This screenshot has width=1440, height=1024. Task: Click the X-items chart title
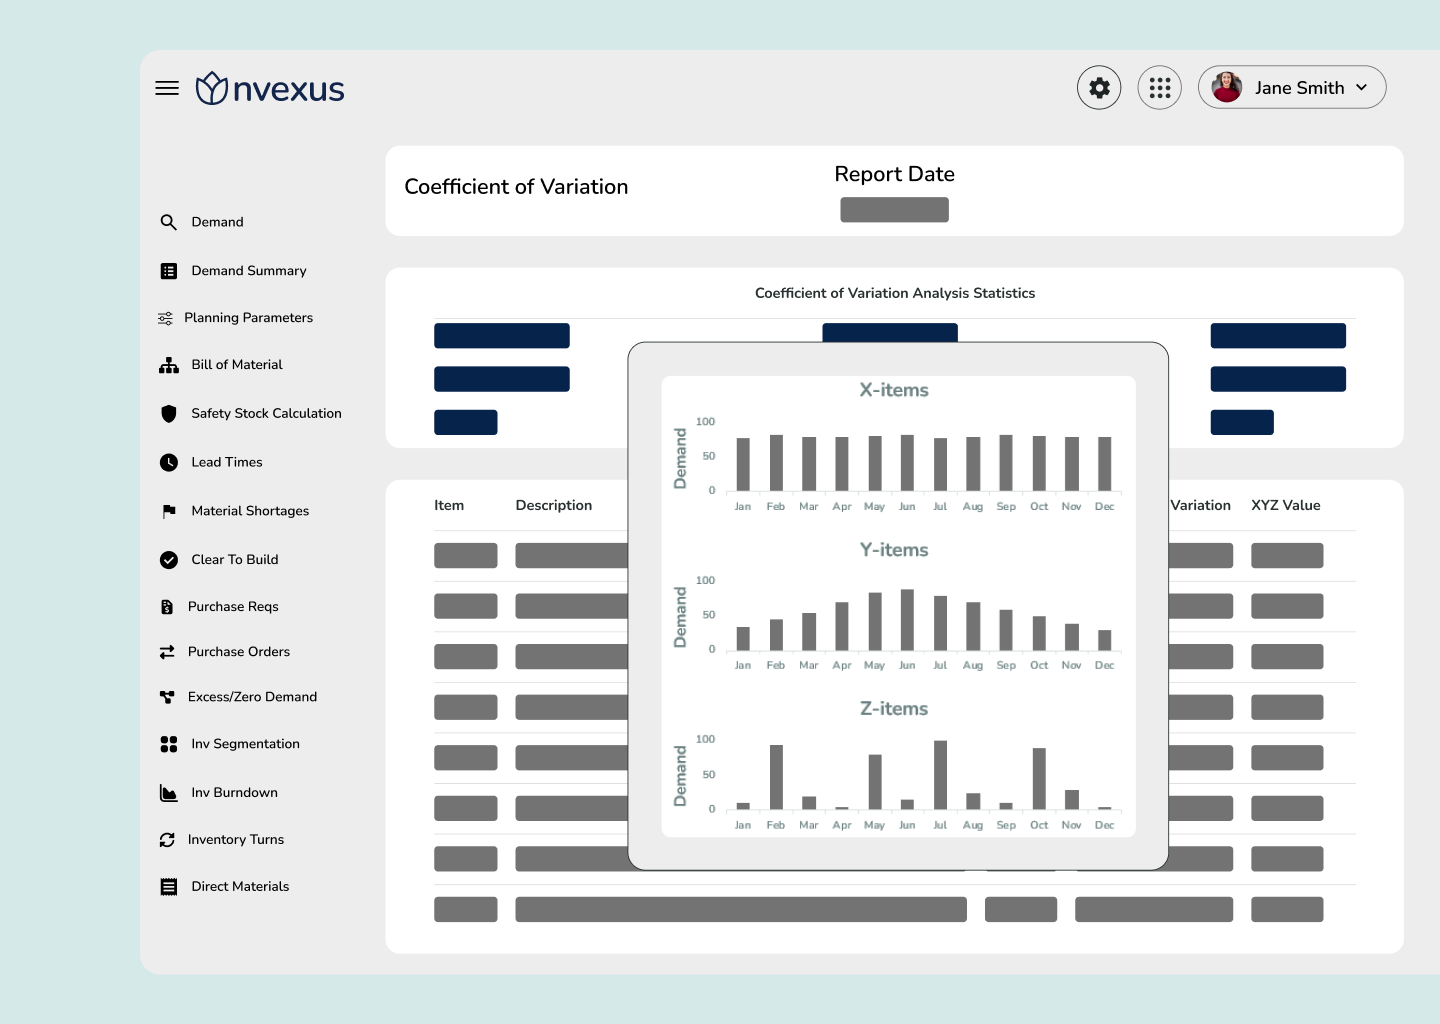coord(894,390)
